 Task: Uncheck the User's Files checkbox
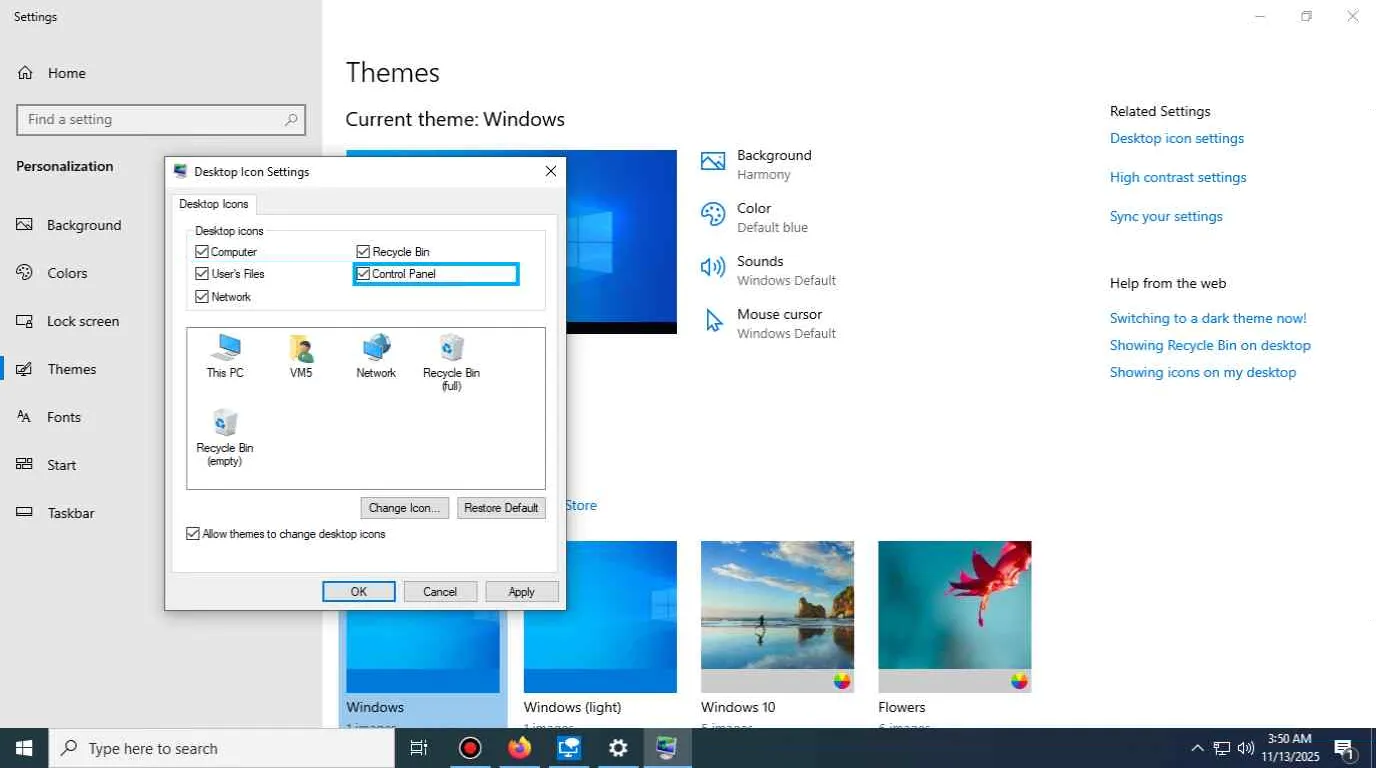(202, 273)
